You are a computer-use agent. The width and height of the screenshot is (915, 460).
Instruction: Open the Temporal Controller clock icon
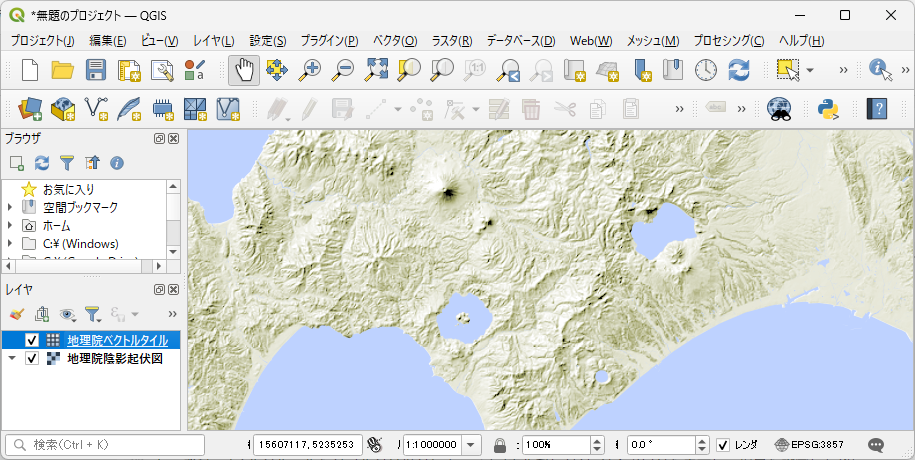tap(706, 70)
